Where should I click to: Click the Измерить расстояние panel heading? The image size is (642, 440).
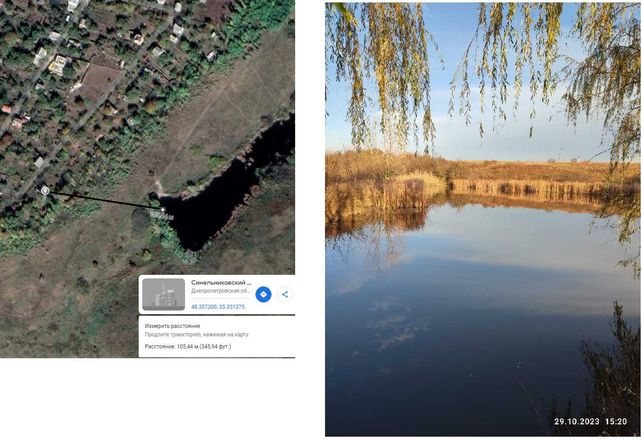pos(172,326)
